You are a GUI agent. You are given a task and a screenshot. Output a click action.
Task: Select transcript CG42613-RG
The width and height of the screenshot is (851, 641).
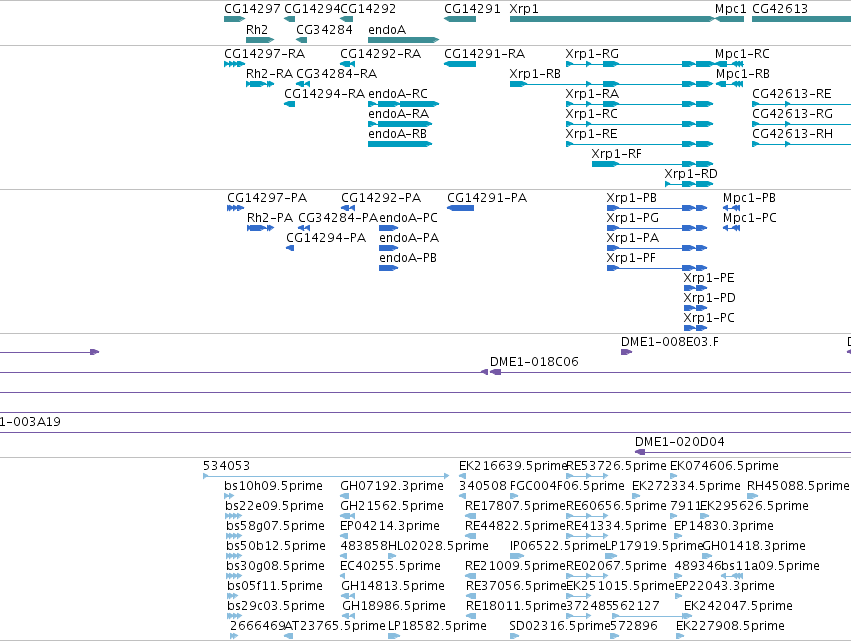pyautogui.click(x=792, y=114)
